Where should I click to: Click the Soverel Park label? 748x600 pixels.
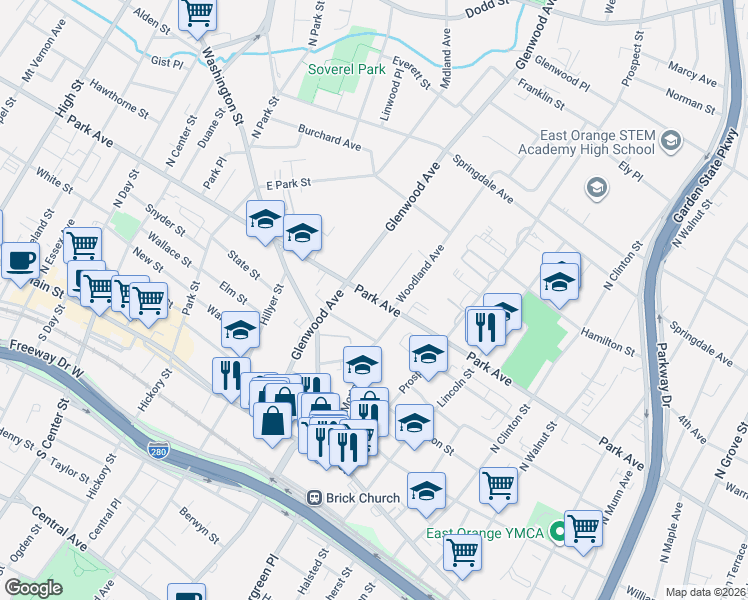(x=347, y=70)
